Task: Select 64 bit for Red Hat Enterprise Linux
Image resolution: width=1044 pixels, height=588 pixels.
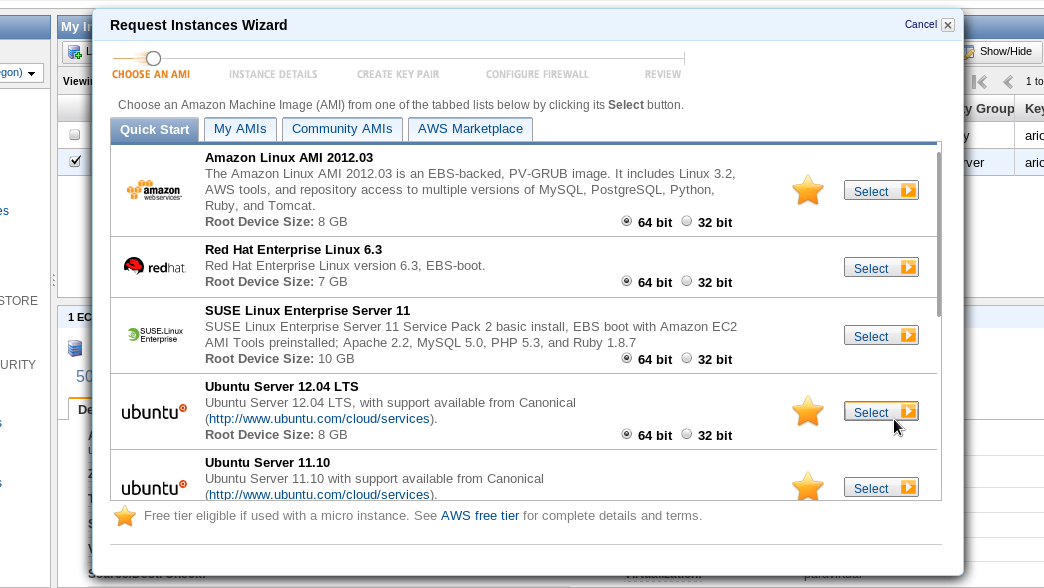Action: pos(626,281)
